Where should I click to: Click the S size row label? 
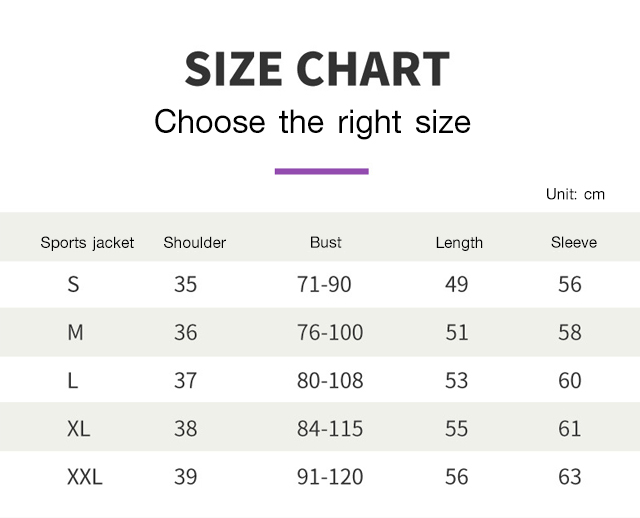(73, 284)
